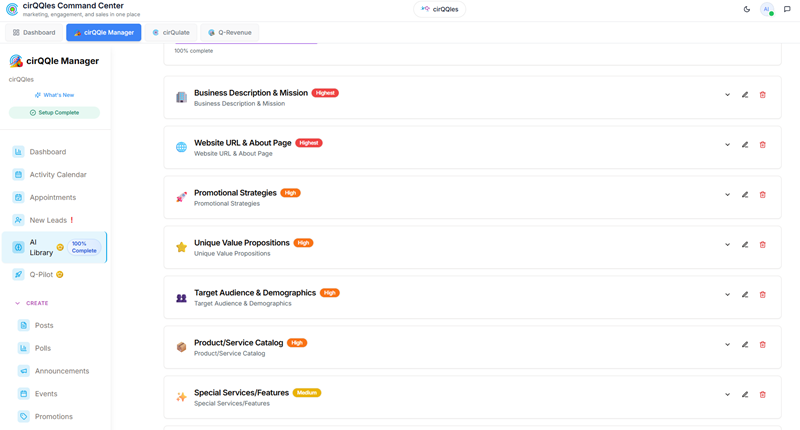Open the cirQulate tab
800x430 pixels.
point(171,32)
